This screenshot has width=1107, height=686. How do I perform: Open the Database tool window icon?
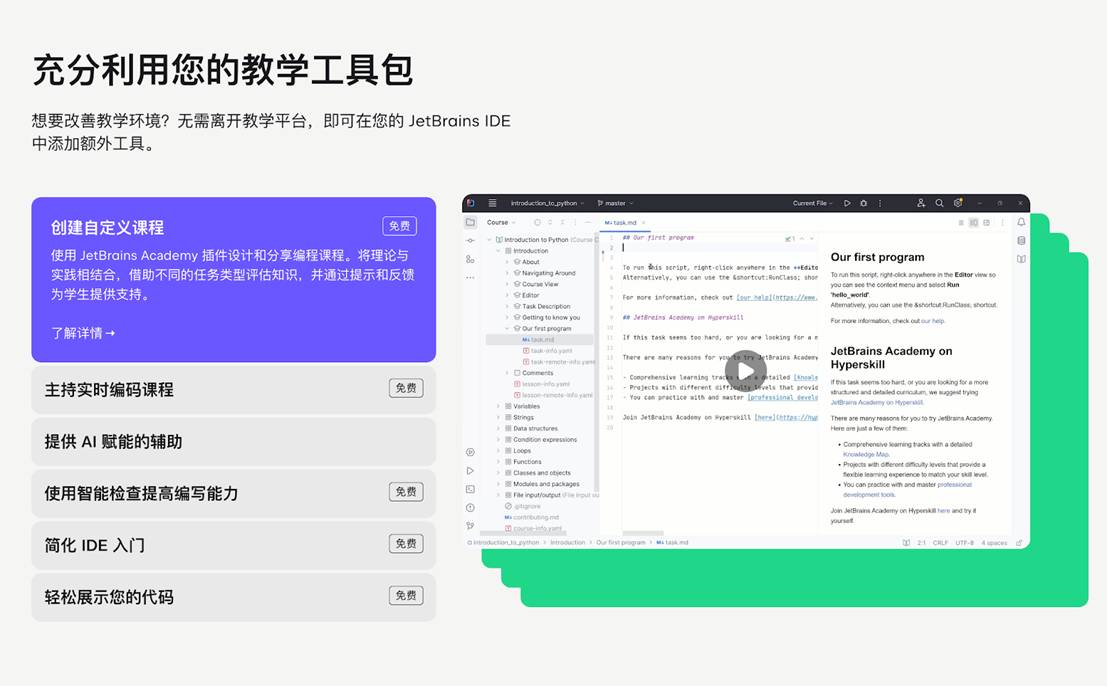pyautogui.click(x=1021, y=240)
